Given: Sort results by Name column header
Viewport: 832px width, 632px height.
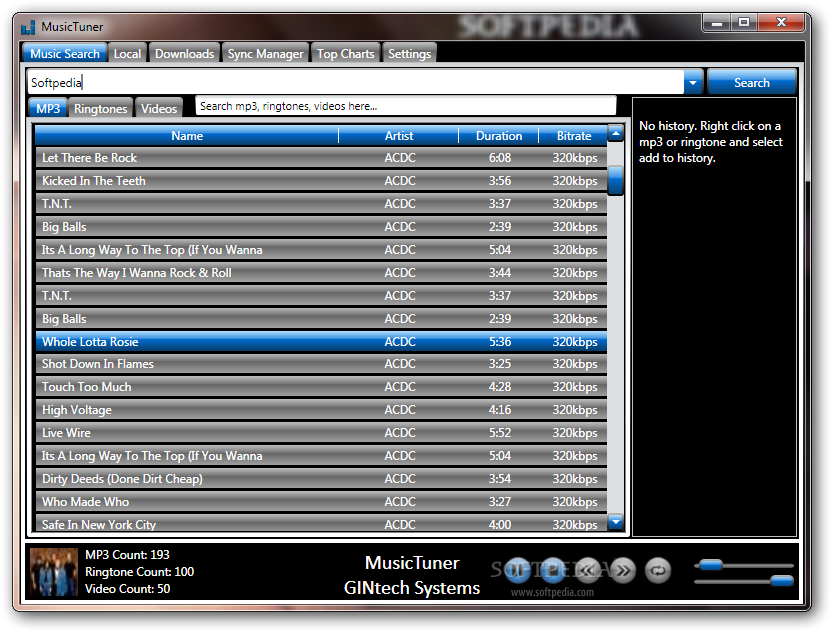Looking at the screenshot, I should point(187,136).
